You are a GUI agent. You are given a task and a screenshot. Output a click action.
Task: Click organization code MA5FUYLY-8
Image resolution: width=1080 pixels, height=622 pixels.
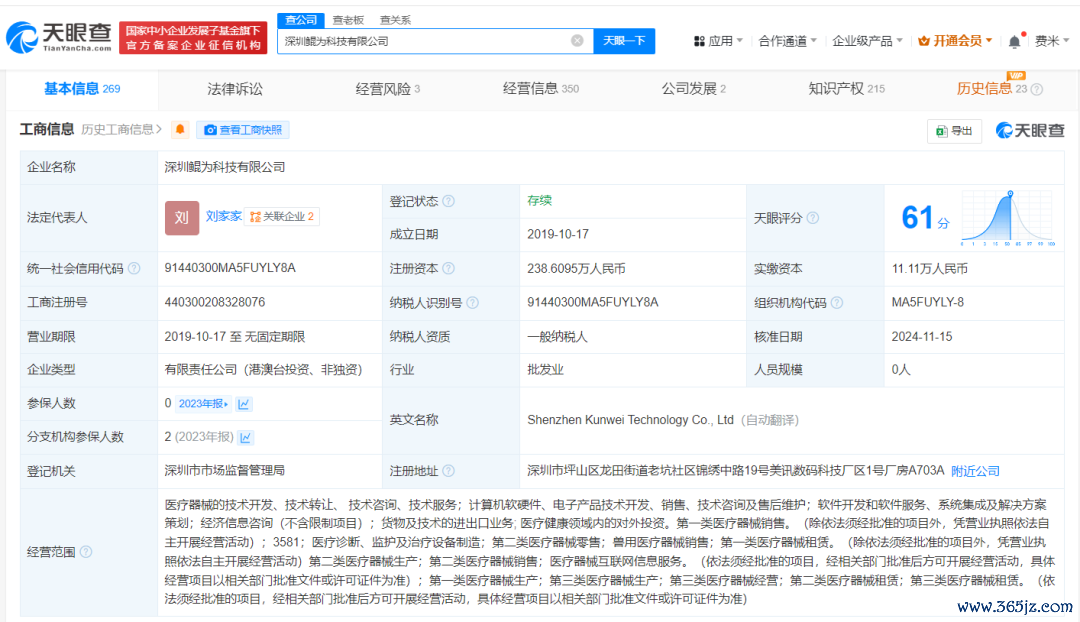(928, 302)
